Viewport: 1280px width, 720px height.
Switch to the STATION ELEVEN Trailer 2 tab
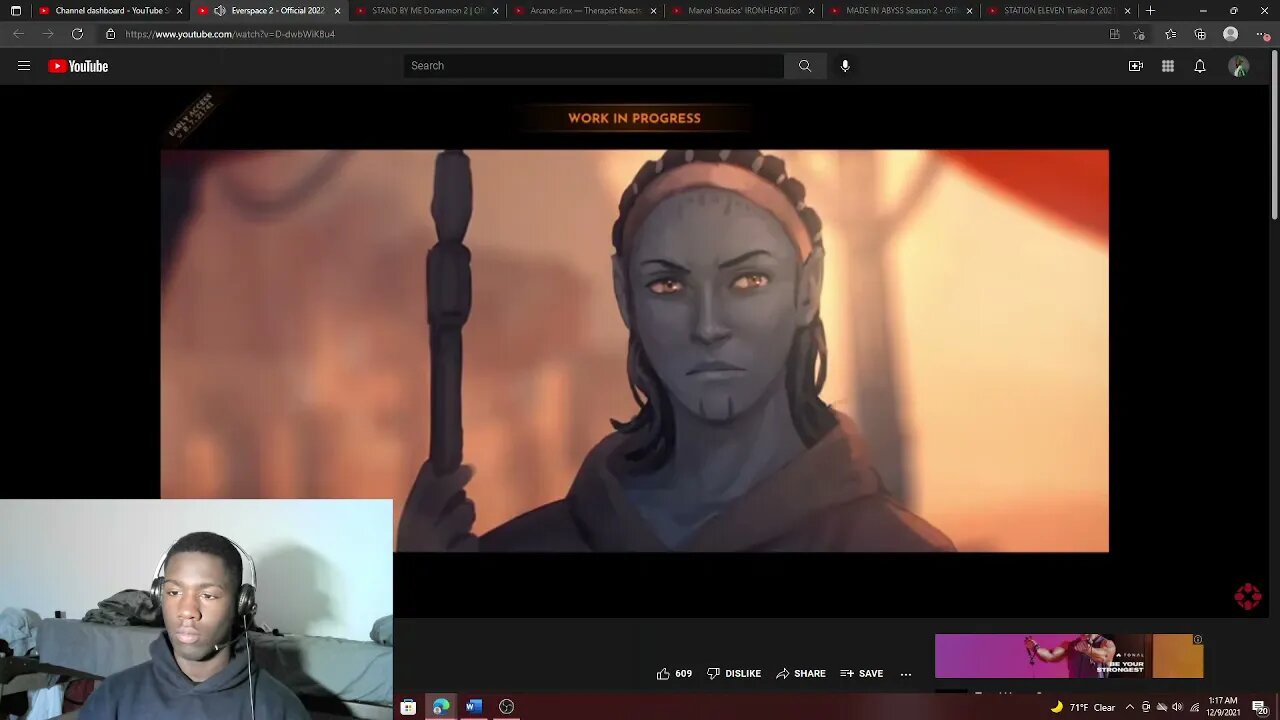1060,11
